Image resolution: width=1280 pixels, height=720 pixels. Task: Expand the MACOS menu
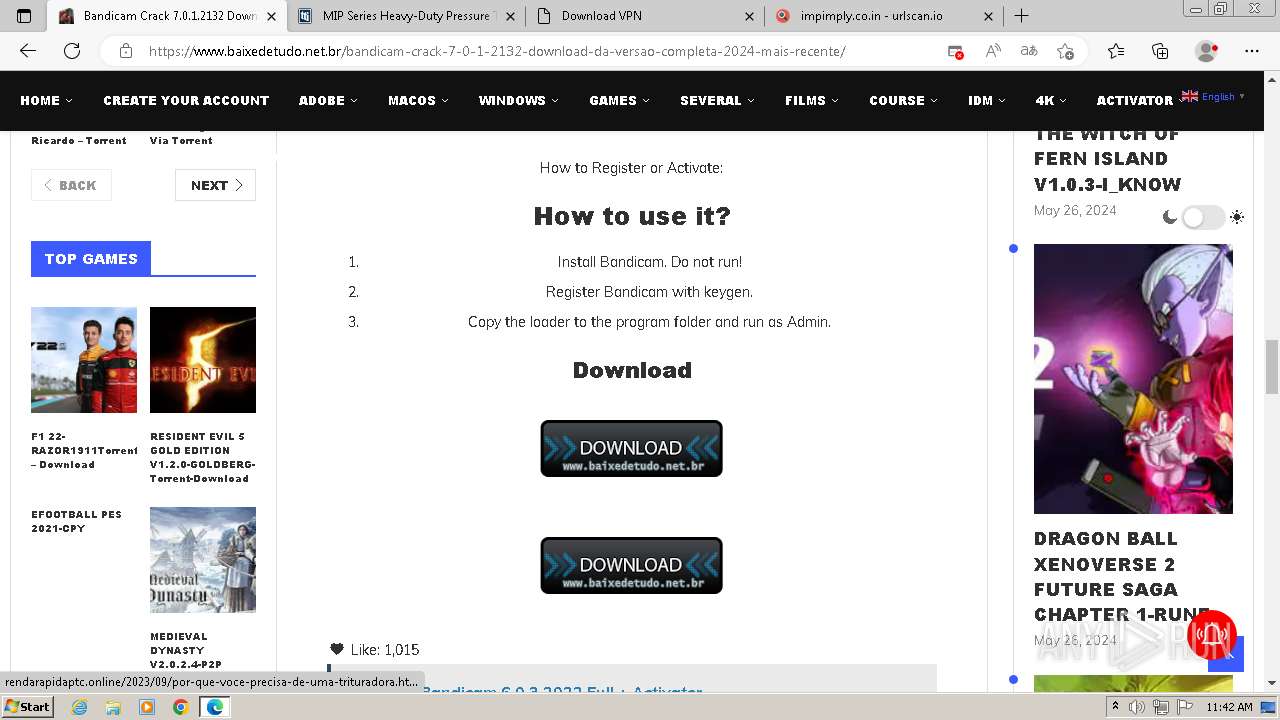(x=418, y=100)
